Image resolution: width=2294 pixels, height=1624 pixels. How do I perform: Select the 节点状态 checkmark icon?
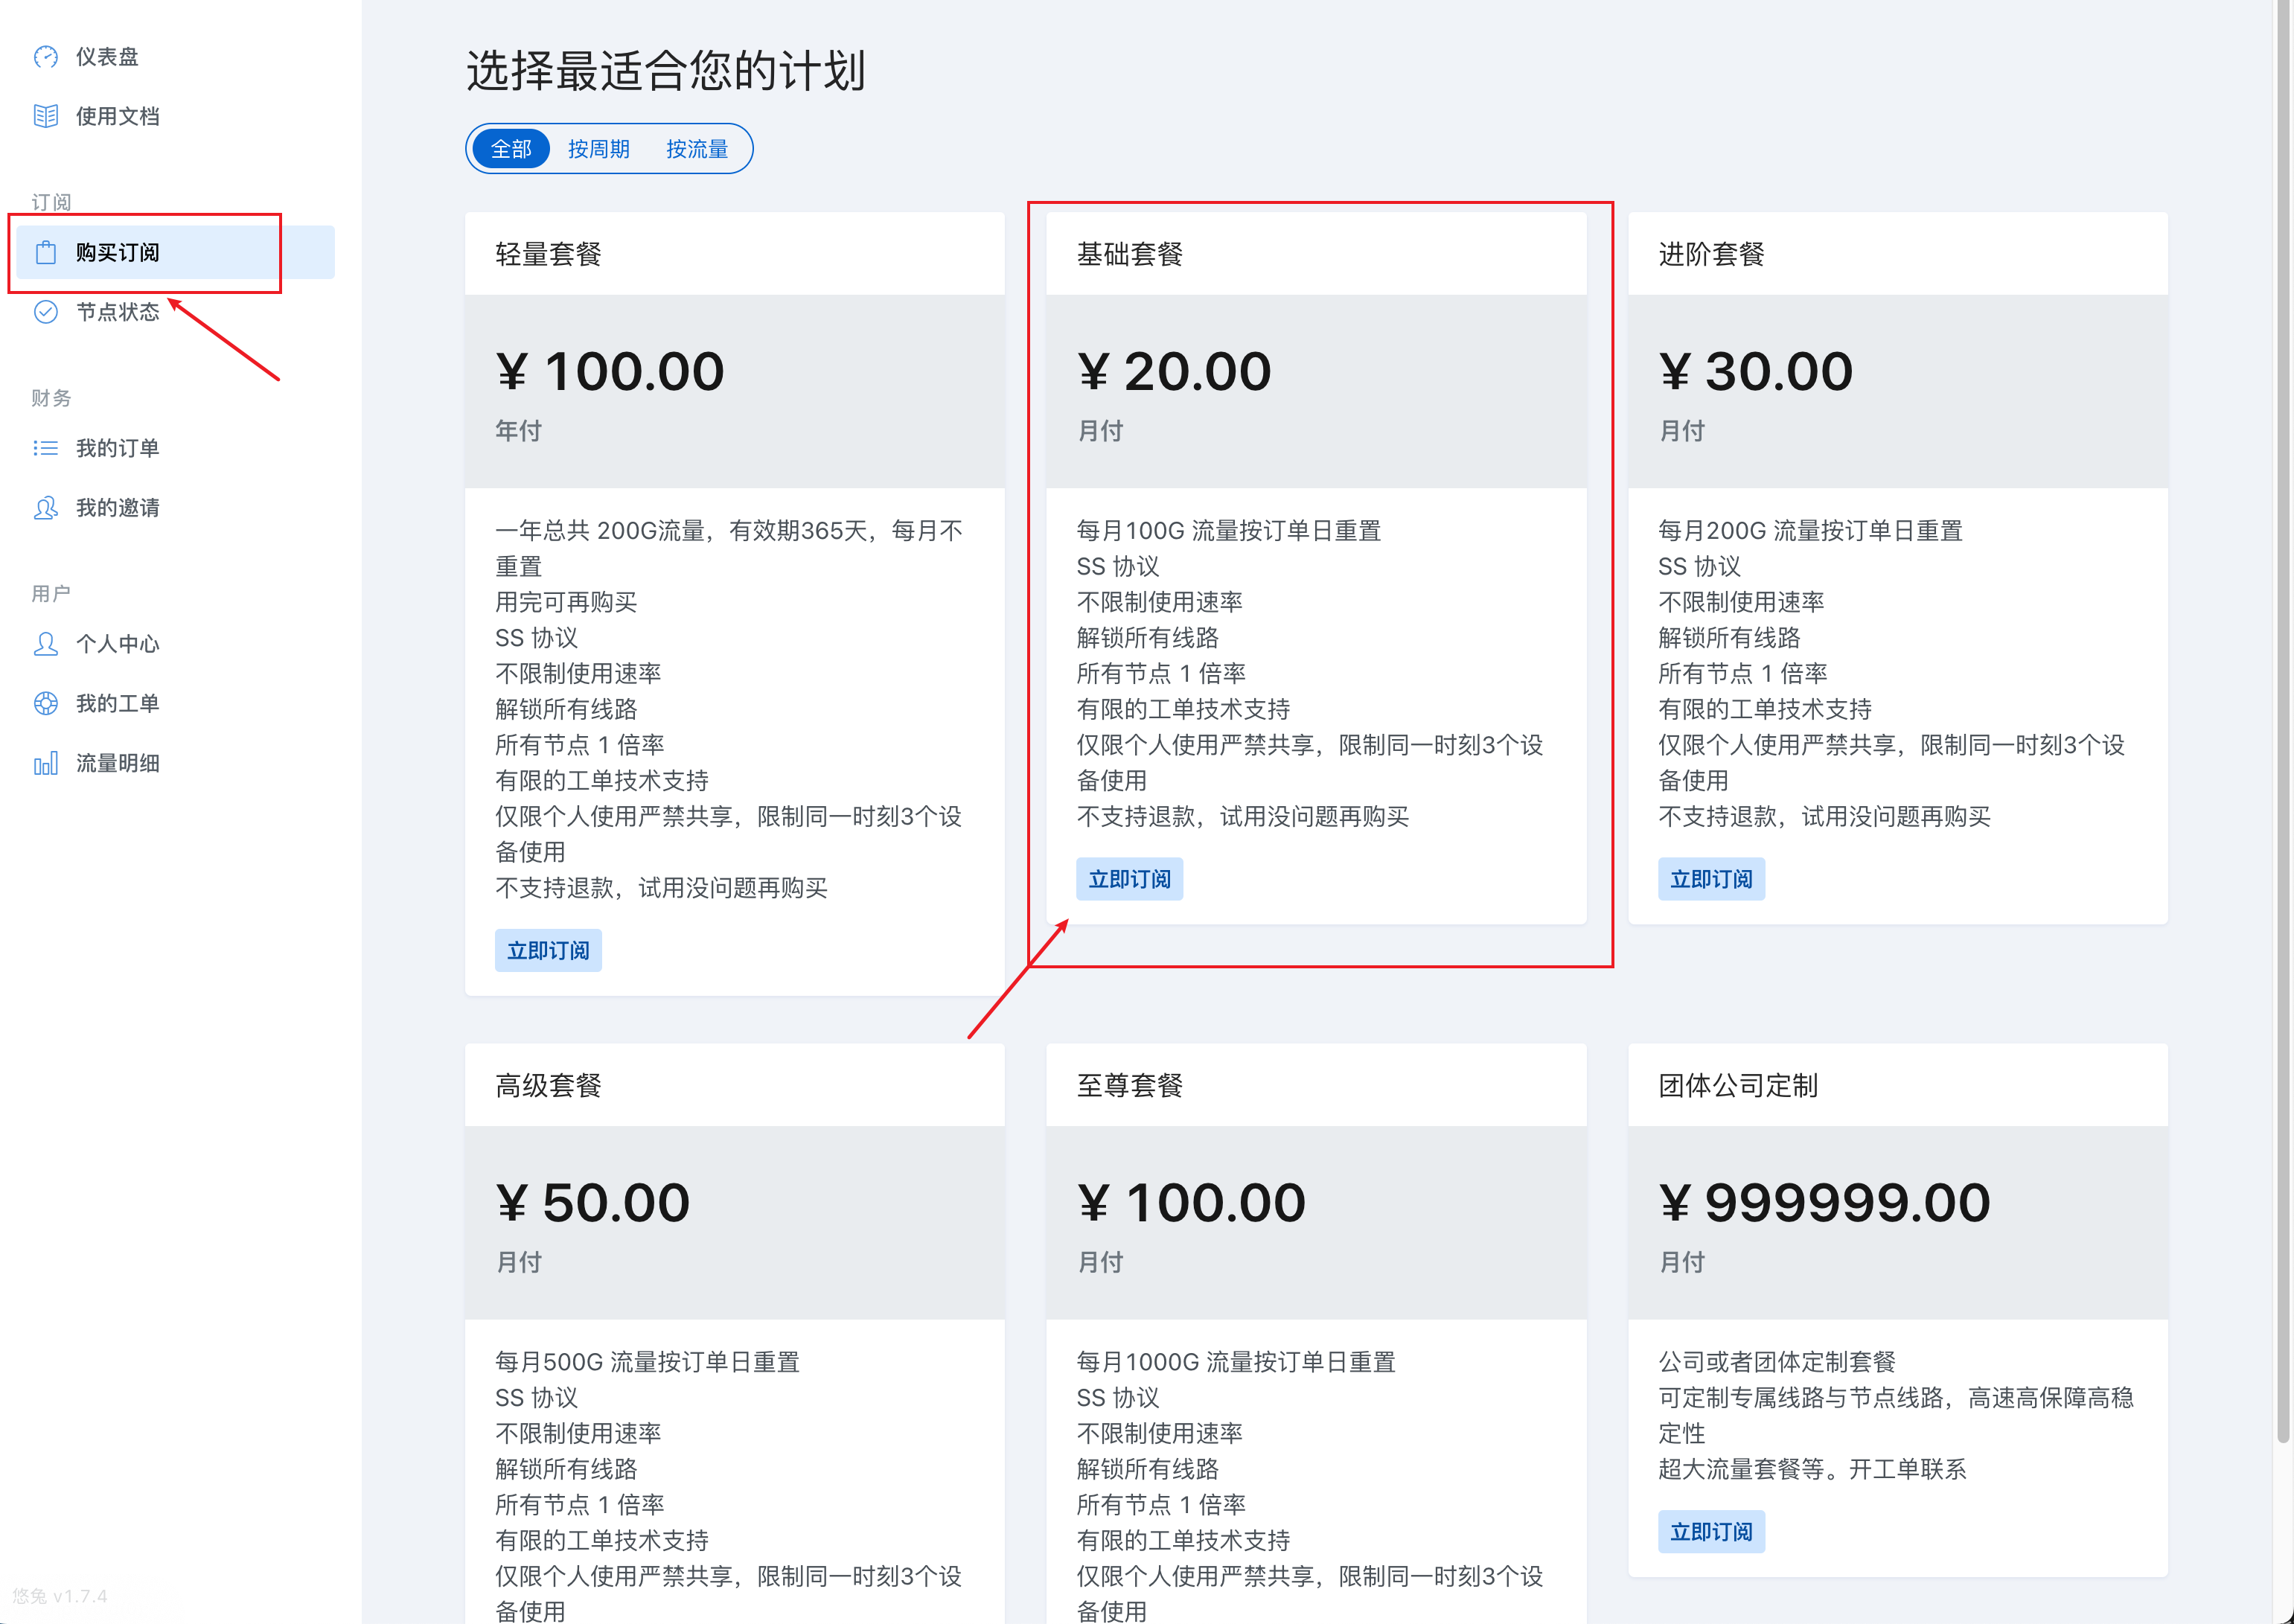[46, 312]
